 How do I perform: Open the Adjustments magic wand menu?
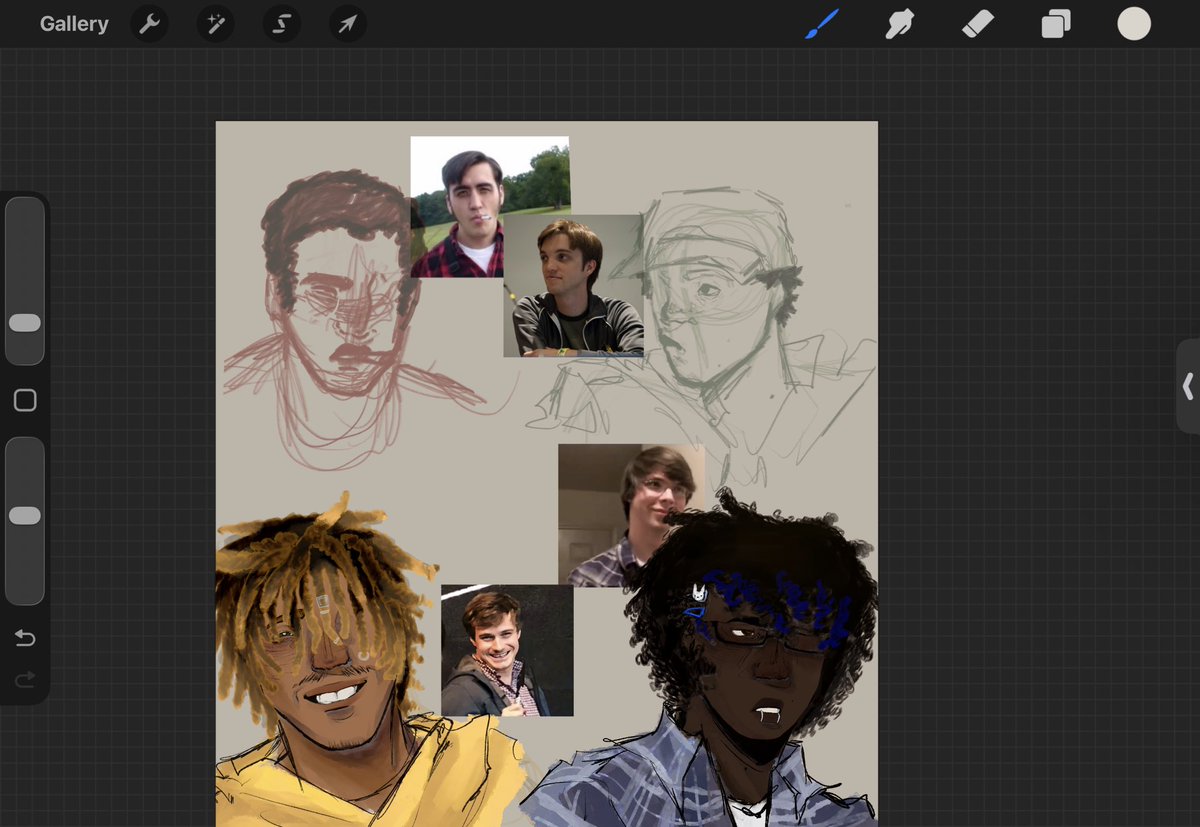[215, 24]
